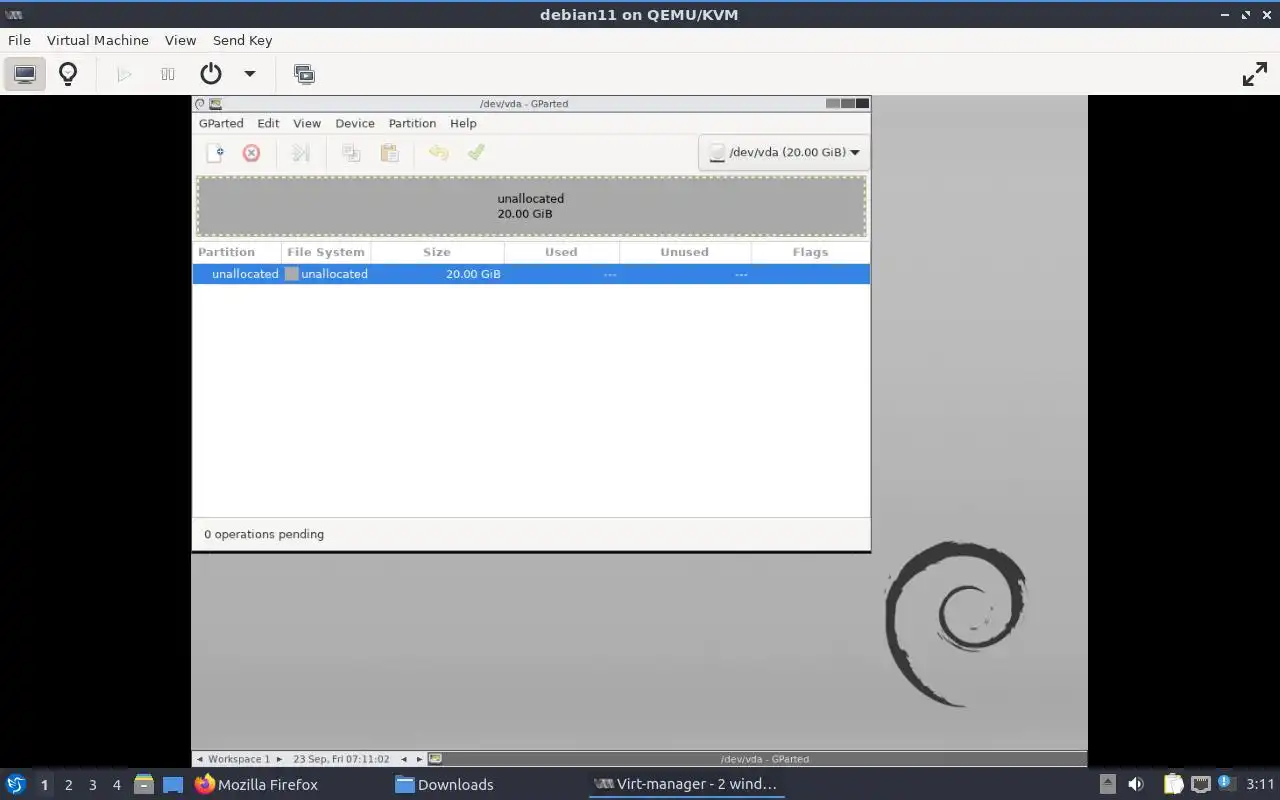Click the 3:11 taskbar clock

point(1260,784)
